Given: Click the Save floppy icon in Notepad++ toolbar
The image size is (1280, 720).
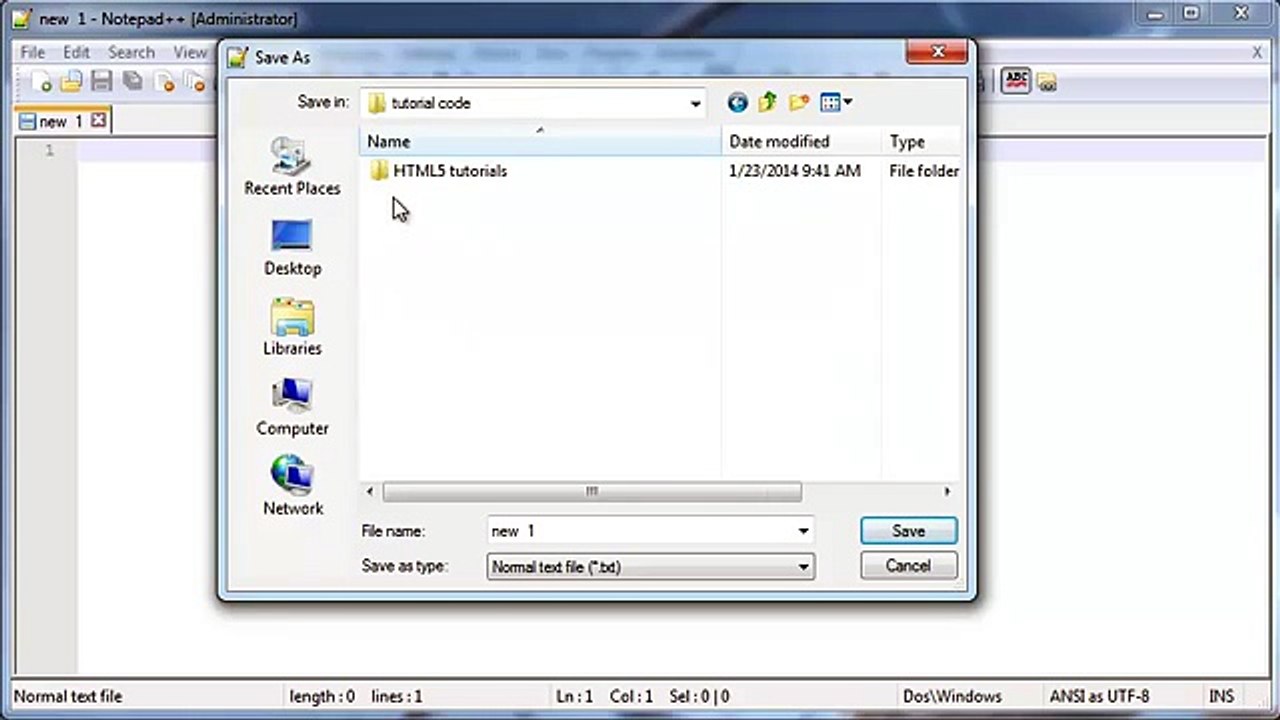Looking at the screenshot, I should [x=101, y=82].
